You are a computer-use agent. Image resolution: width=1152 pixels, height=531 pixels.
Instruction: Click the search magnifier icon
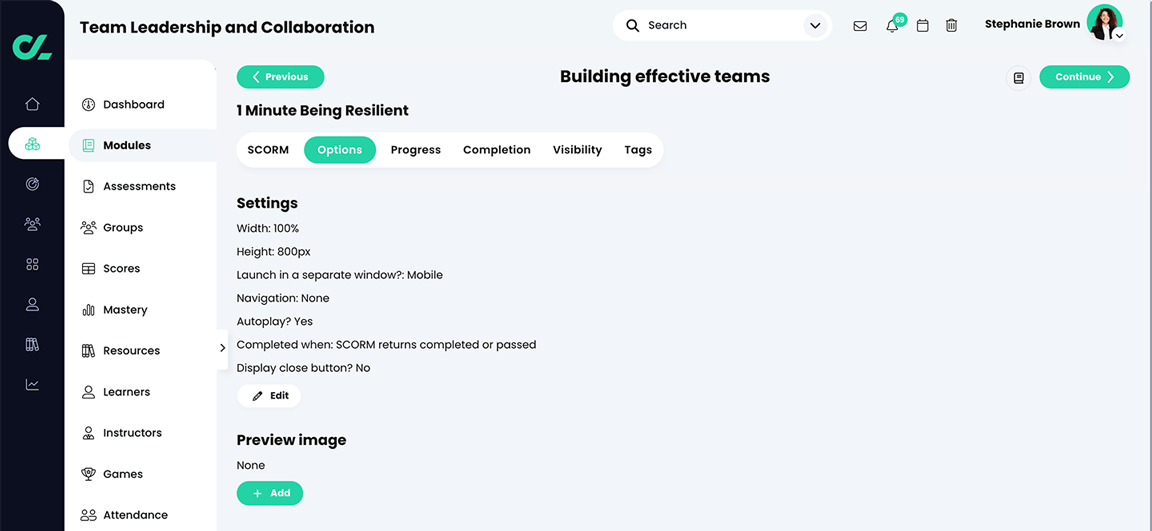pos(633,26)
